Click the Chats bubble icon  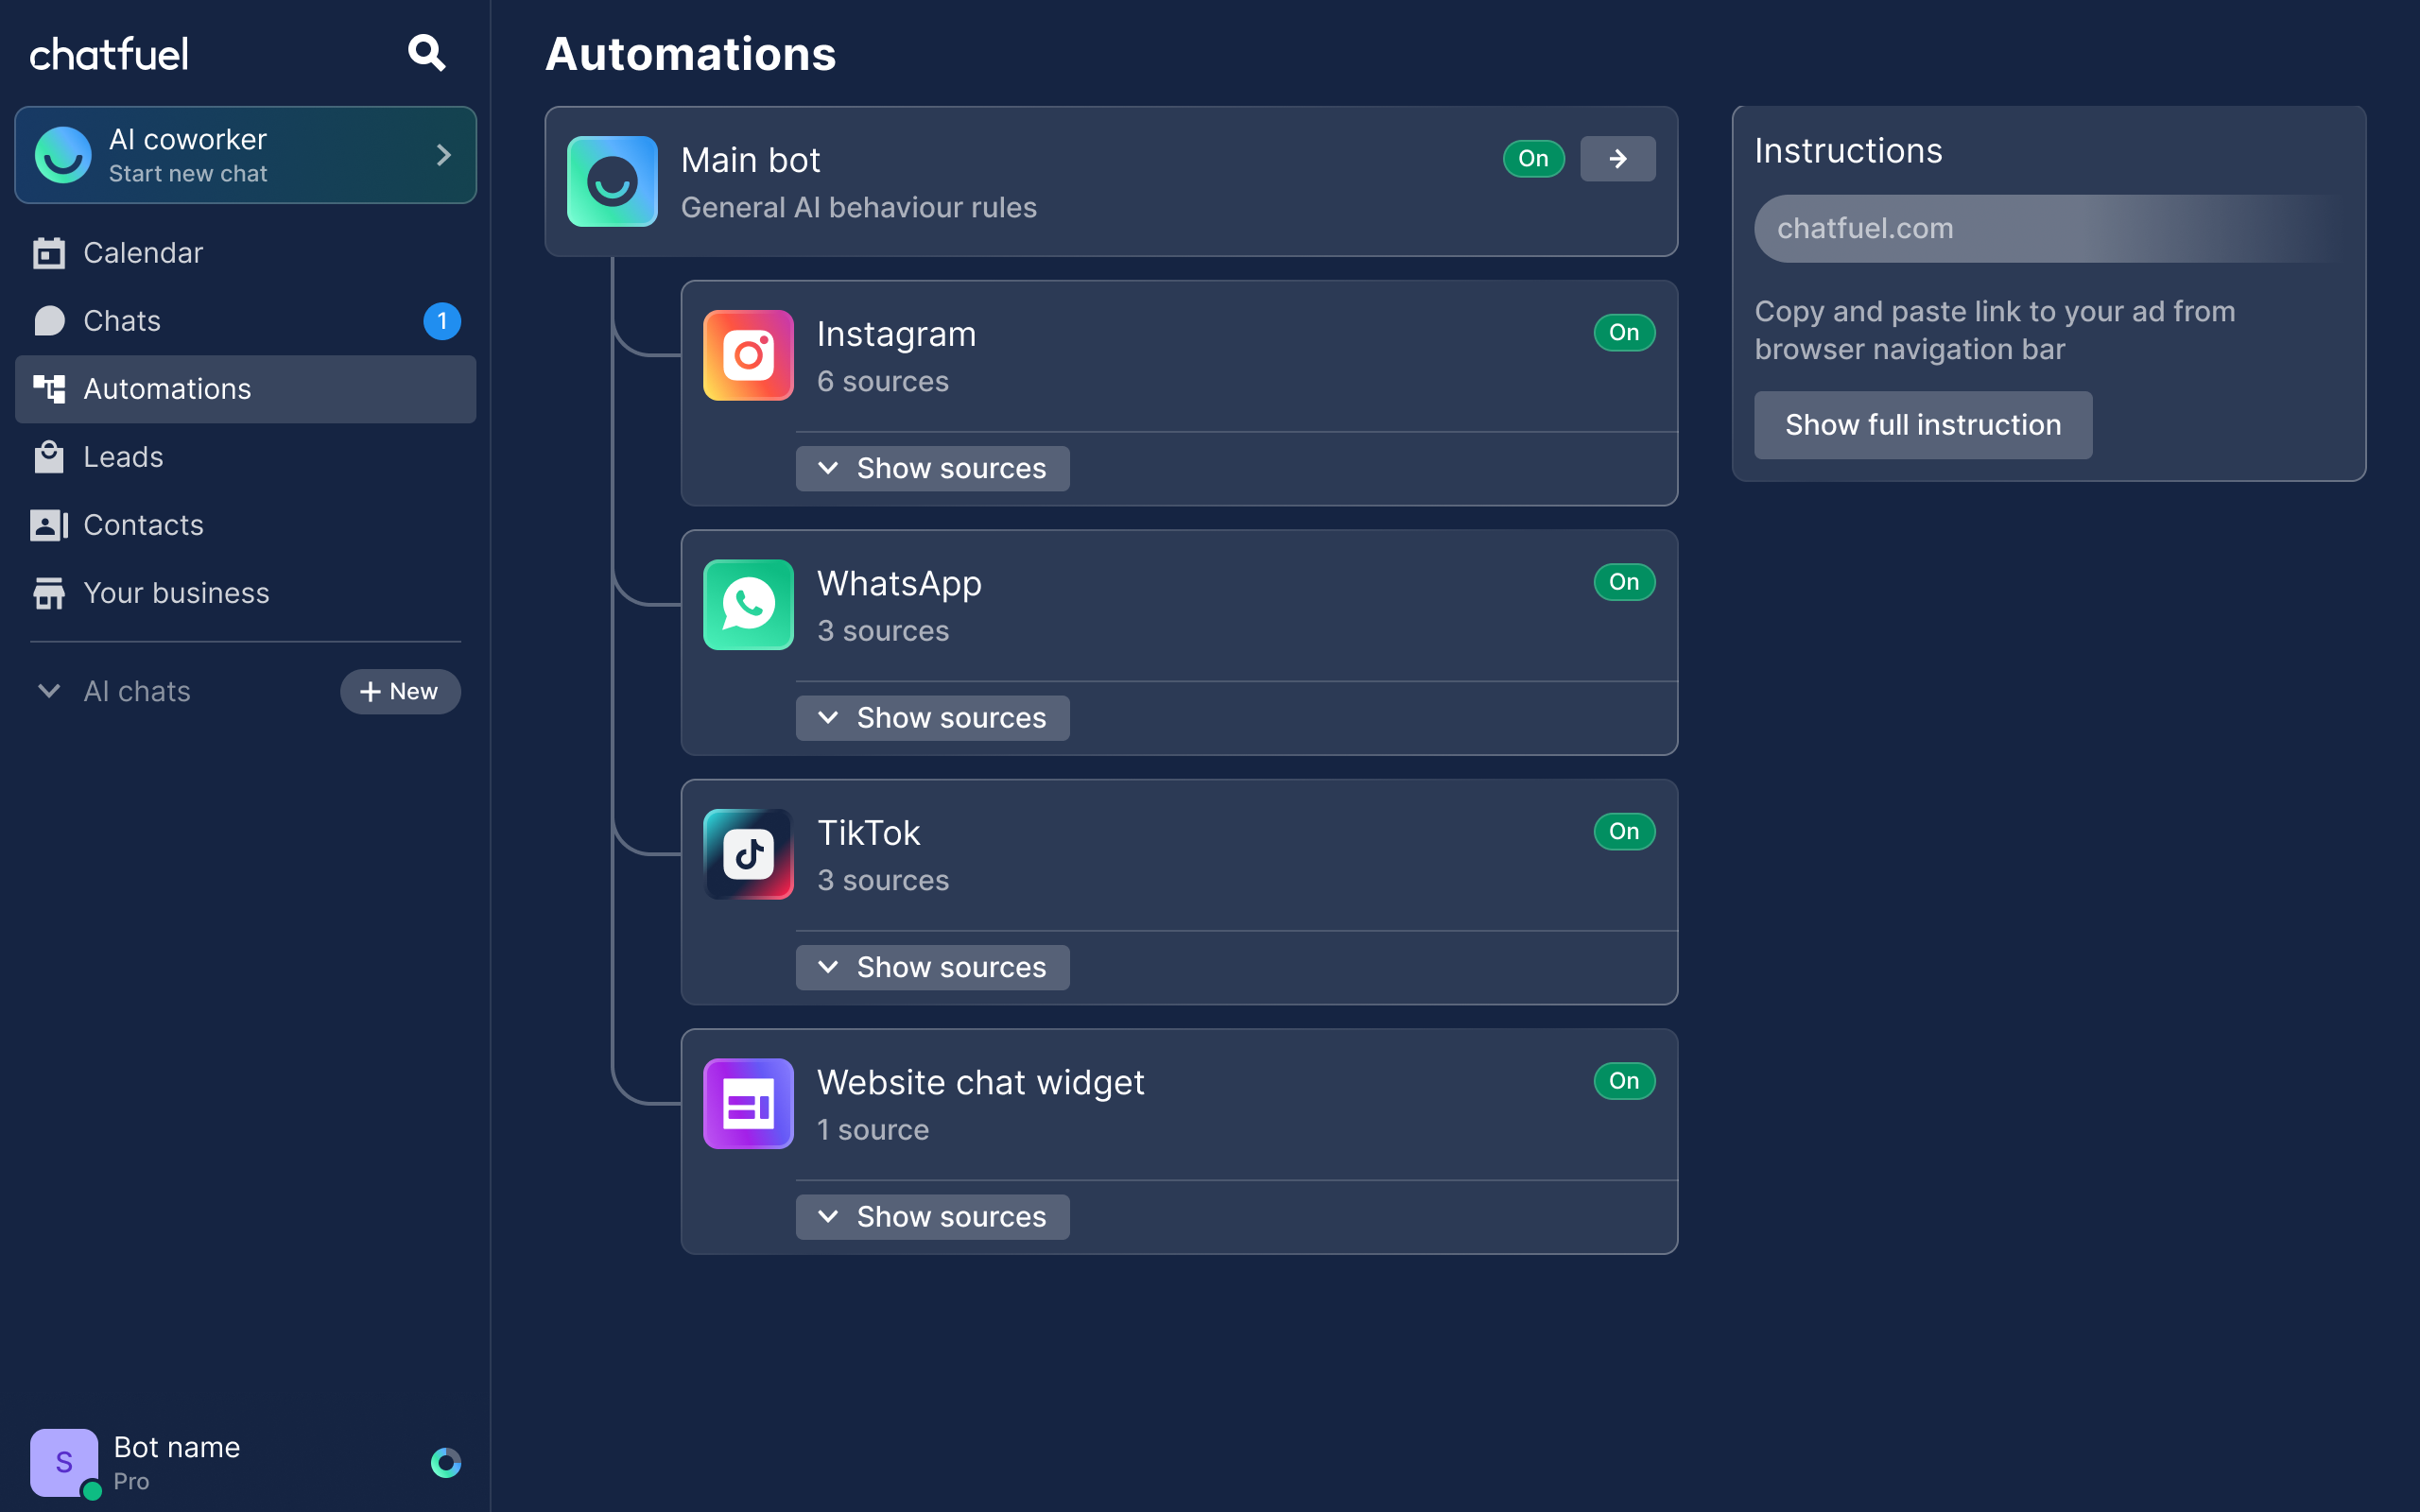click(49, 321)
